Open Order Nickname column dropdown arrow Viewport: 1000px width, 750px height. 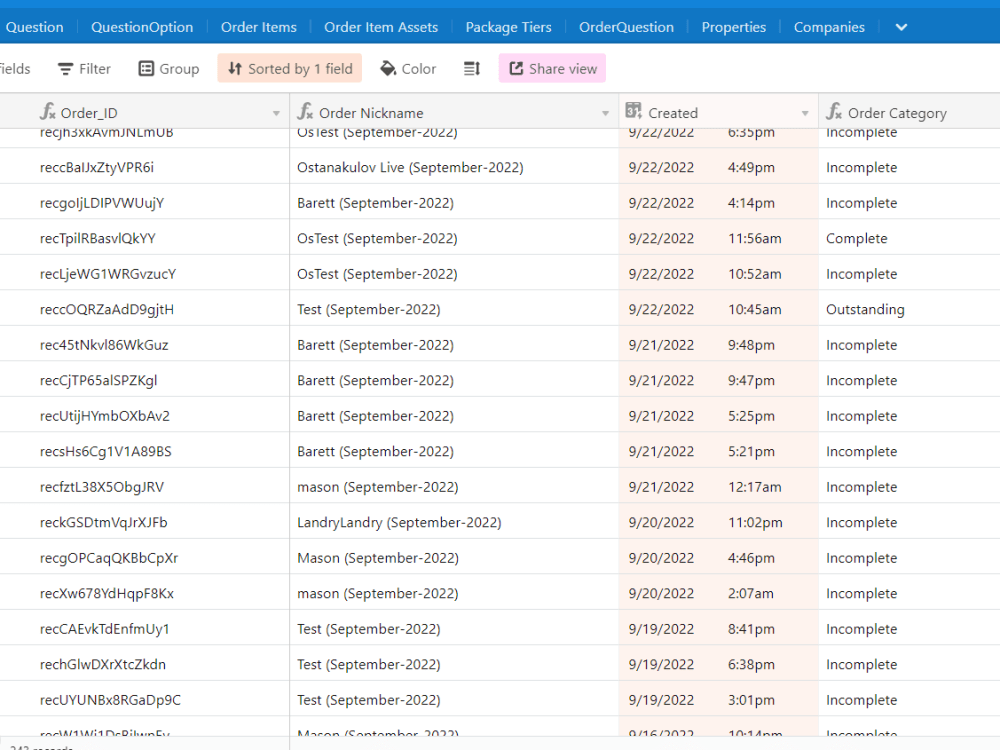coord(605,114)
